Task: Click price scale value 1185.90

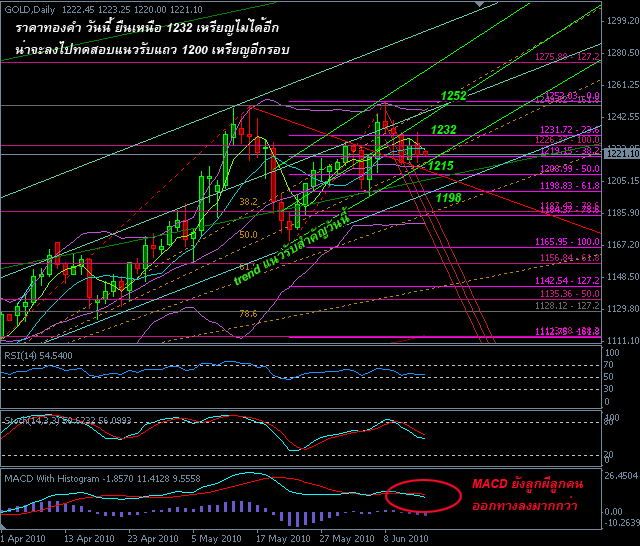Action: click(x=623, y=213)
